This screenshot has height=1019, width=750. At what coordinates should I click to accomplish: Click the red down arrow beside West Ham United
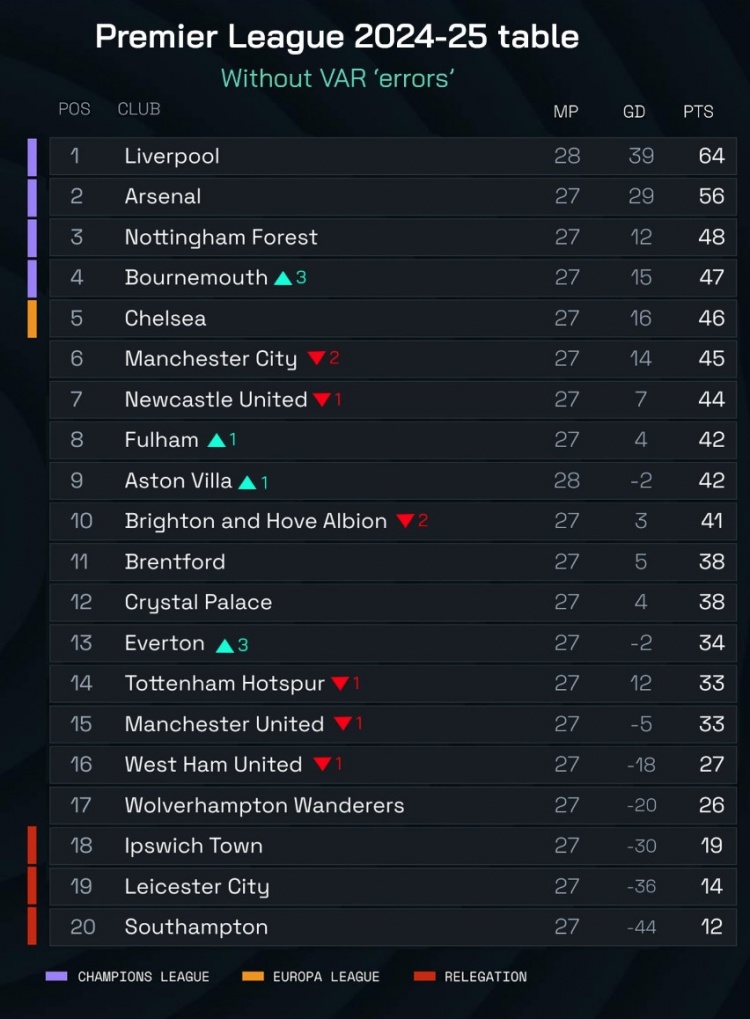(x=322, y=765)
